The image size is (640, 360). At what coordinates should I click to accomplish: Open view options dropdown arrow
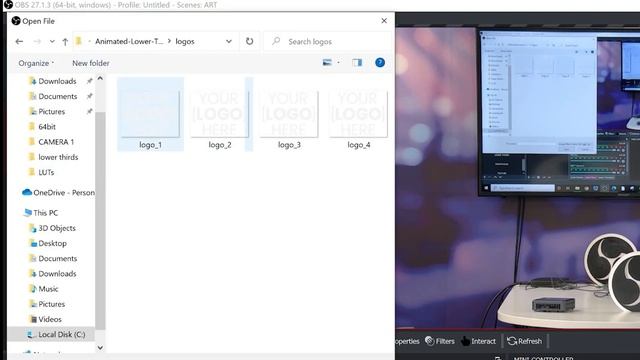coord(338,62)
